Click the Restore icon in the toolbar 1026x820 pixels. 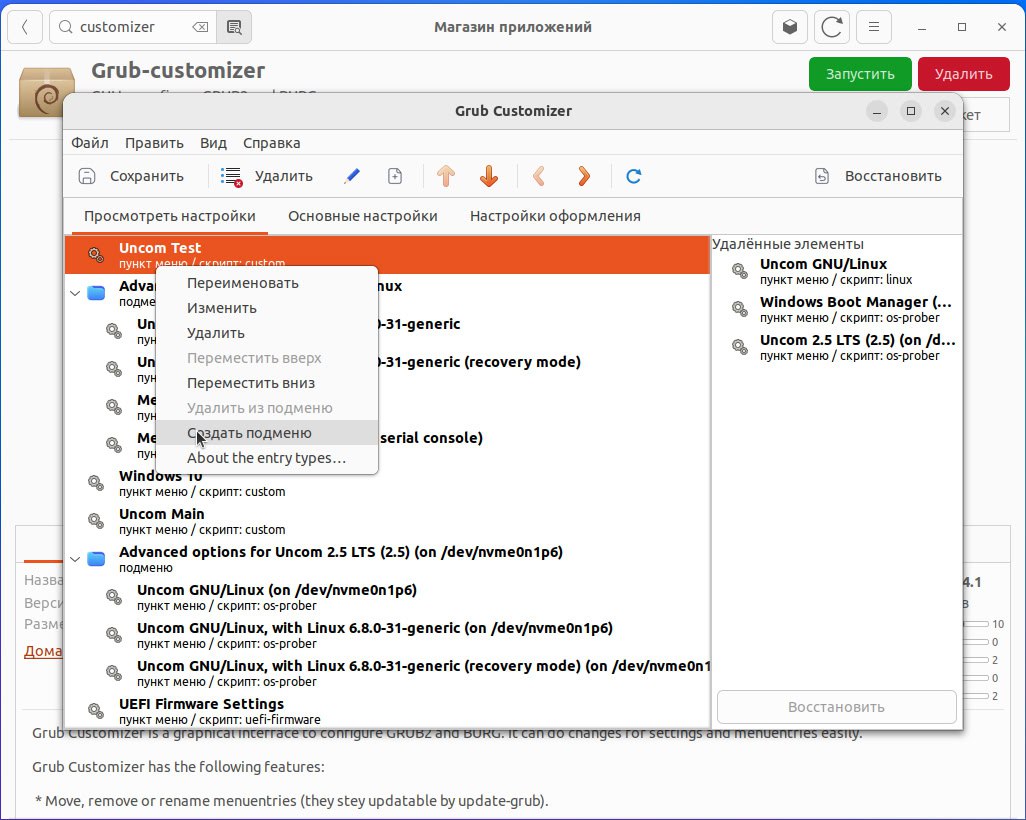coord(822,176)
